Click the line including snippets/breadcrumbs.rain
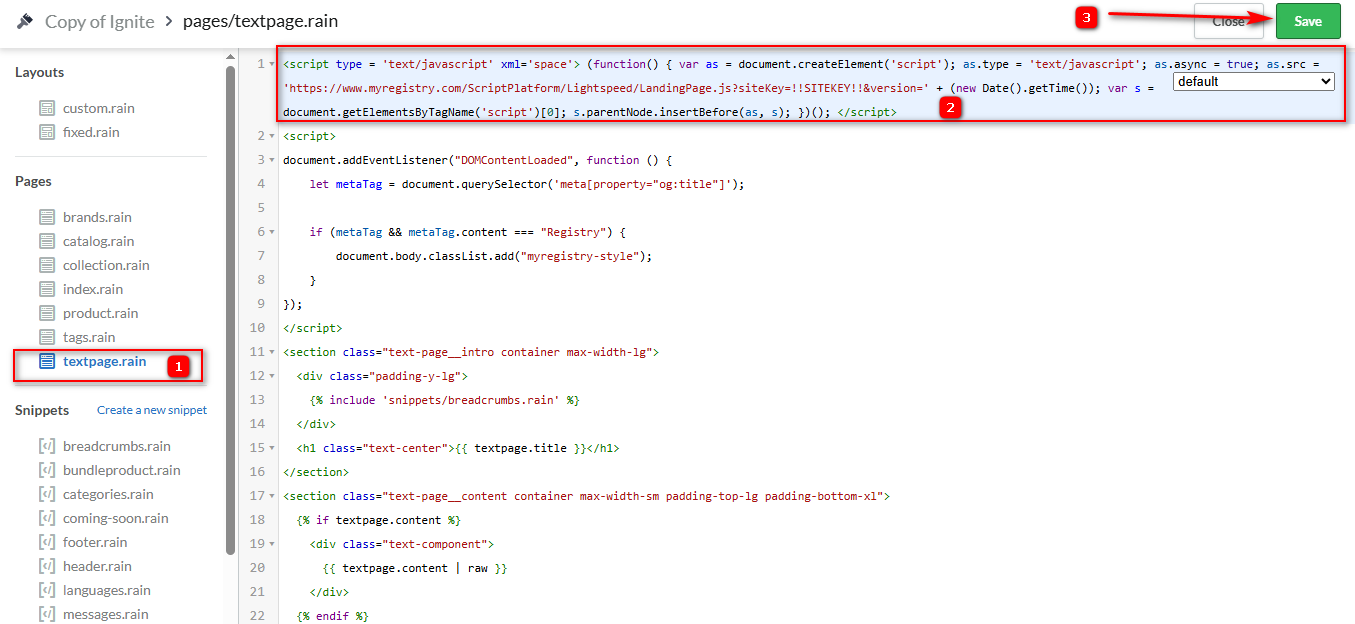The height and width of the screenshot is (624, 1355). (x=444, y=400)
